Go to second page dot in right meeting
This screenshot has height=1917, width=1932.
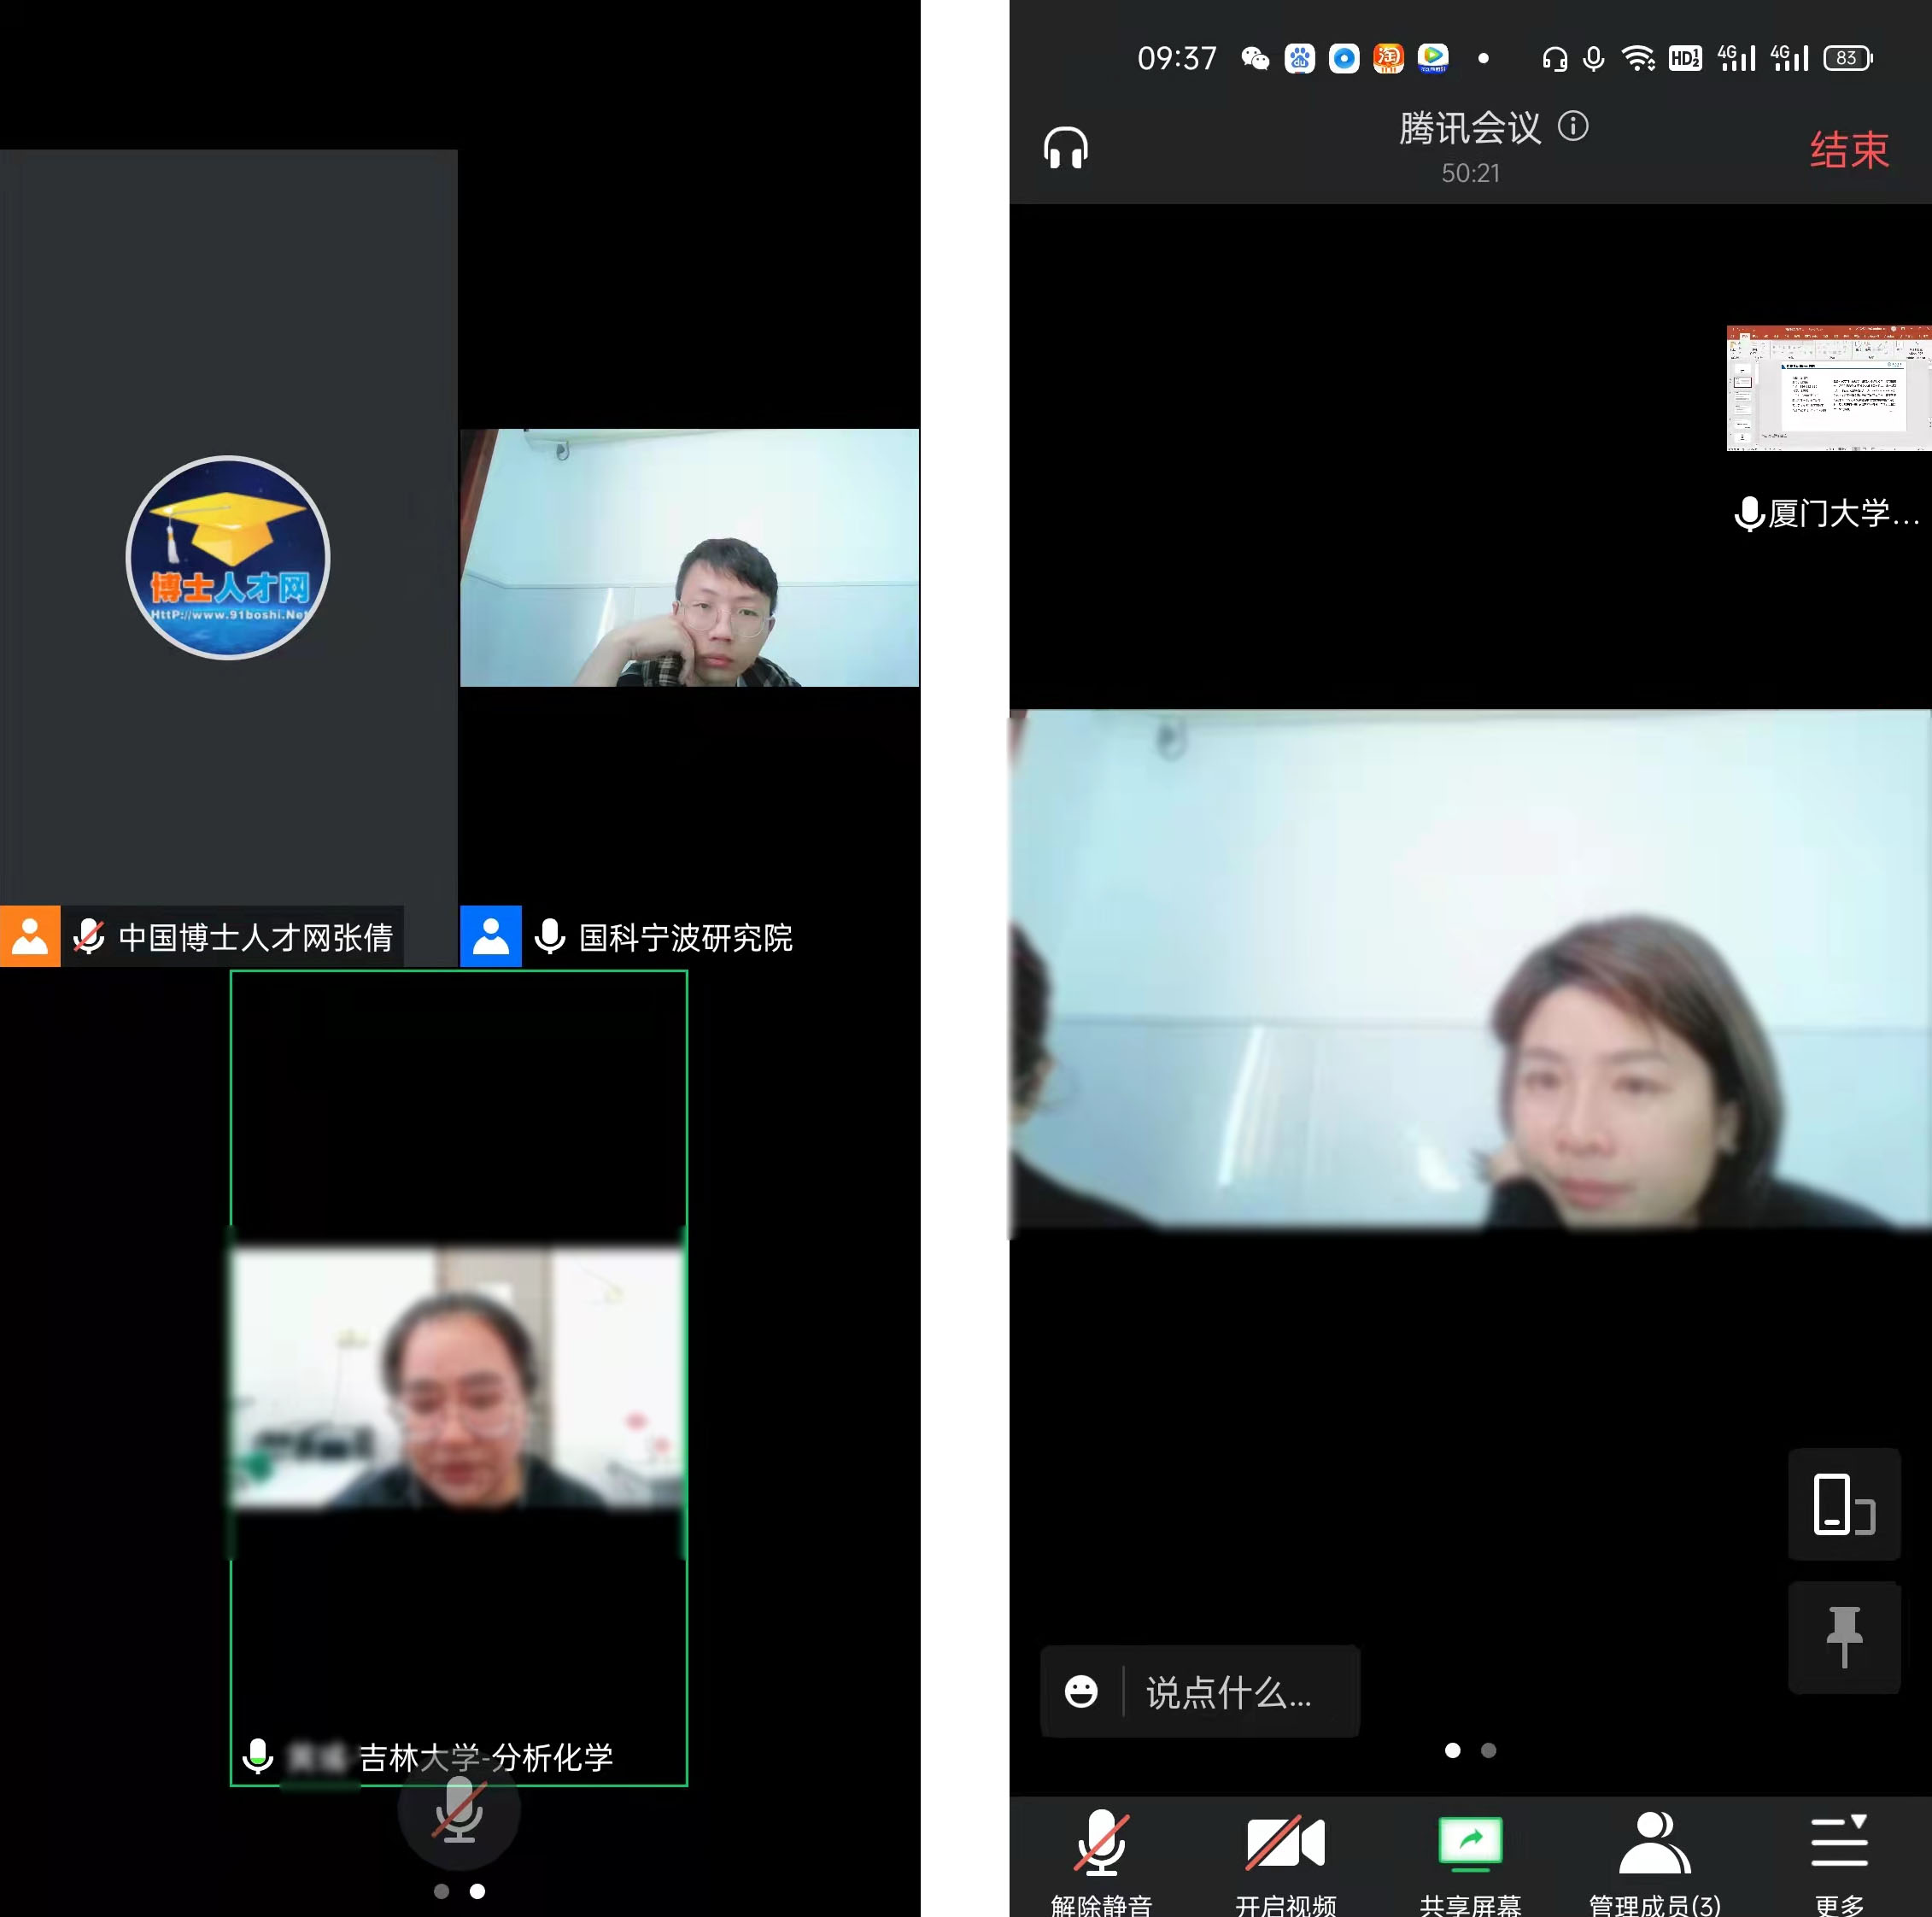(1488, 1750)
